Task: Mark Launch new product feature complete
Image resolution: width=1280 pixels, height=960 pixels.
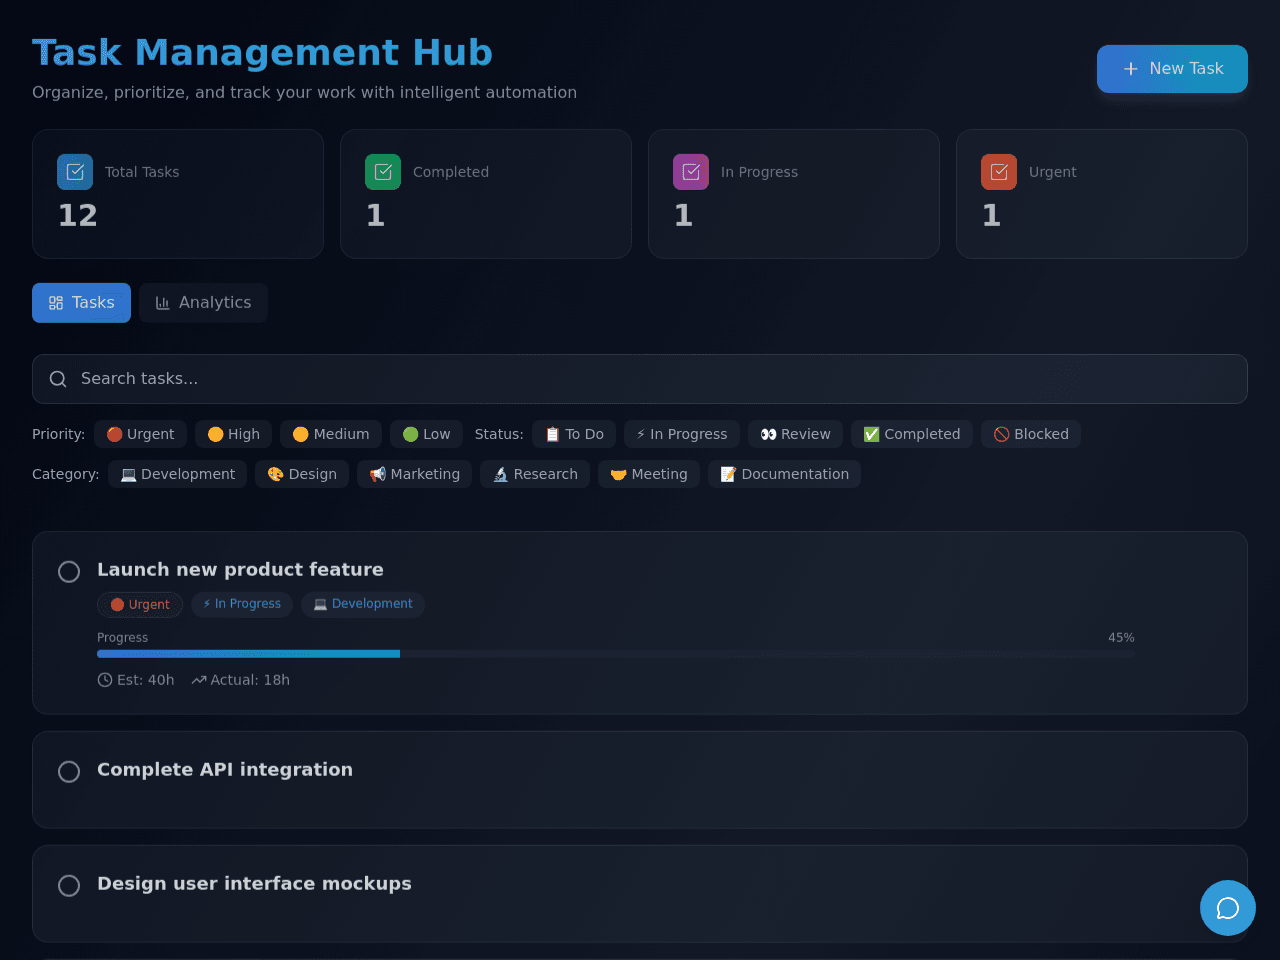Action: (69, 572)
